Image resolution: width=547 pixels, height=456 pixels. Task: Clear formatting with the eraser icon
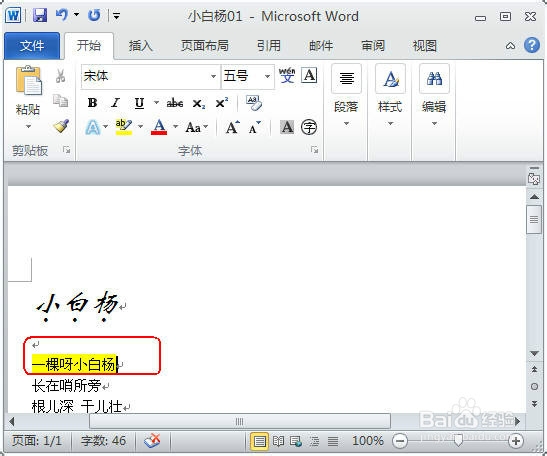(254, 103)
